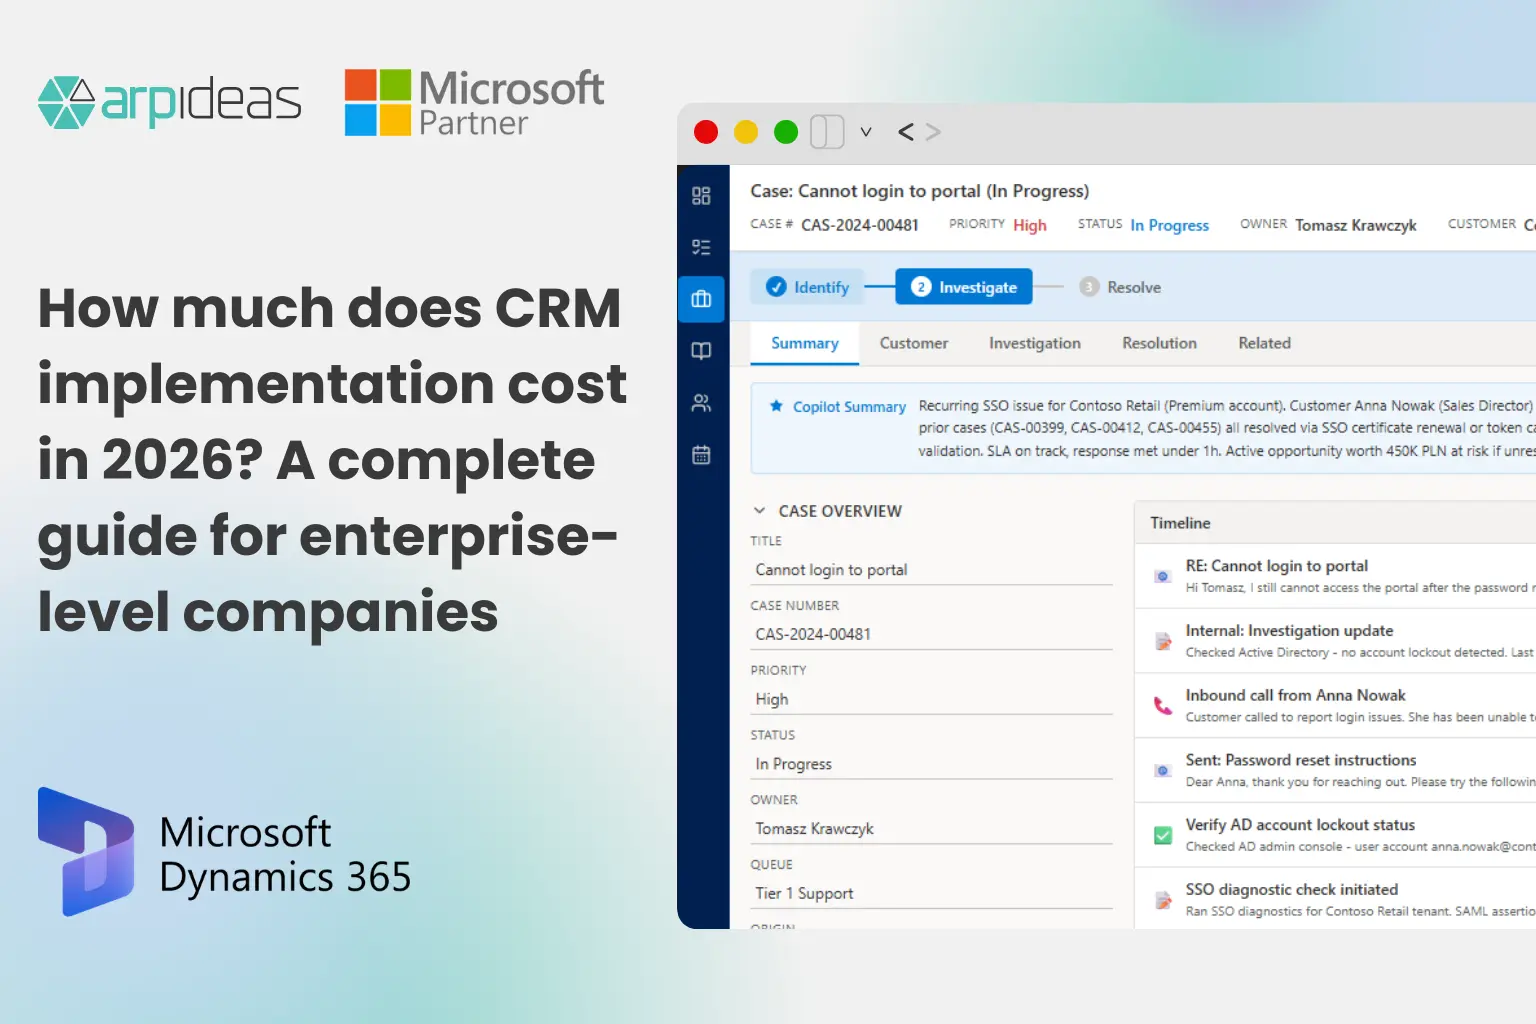
Task: Click the Title field showing Cannot login to portal
Action: point(830,569)
